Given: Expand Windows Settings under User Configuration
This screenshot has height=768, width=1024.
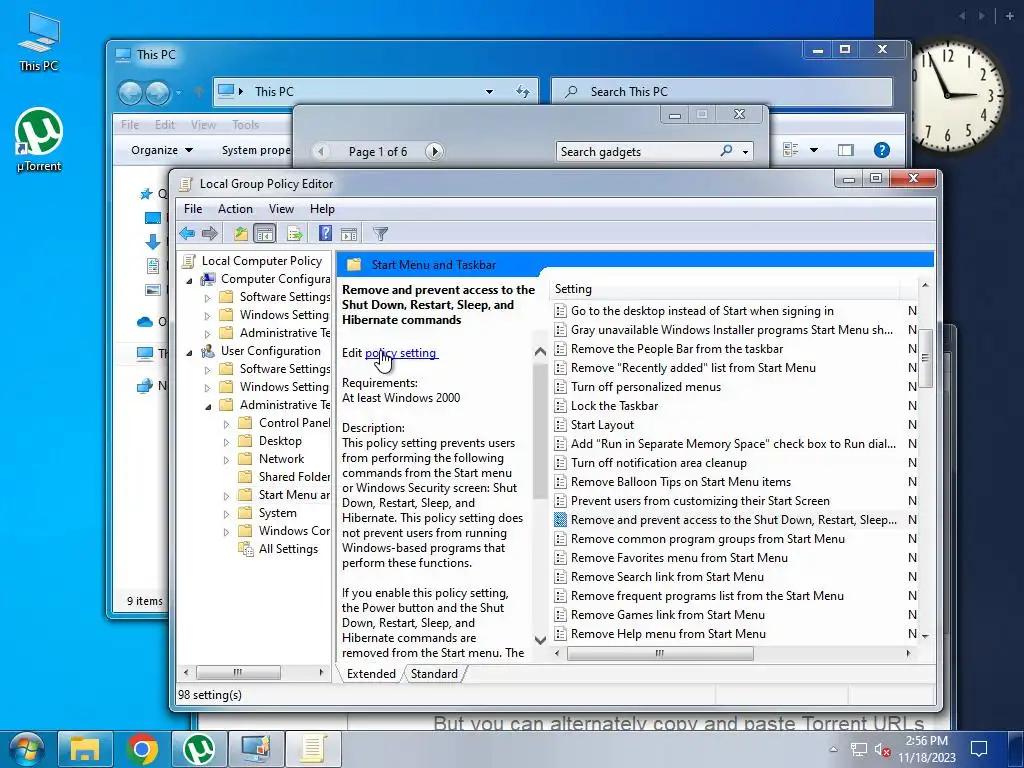Looking at the screenshot, I should pos(208,388).
